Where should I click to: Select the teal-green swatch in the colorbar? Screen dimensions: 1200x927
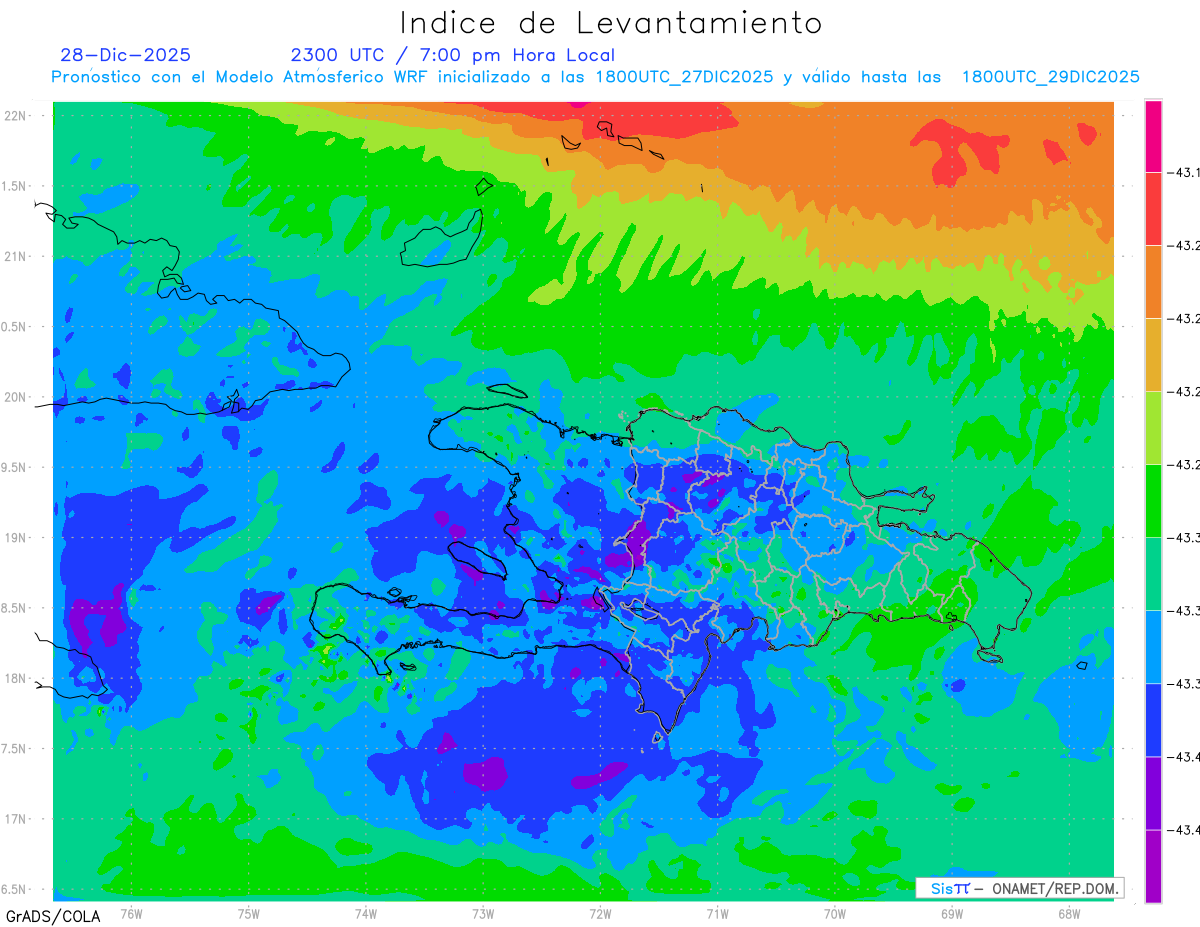tap(1153, 574)
